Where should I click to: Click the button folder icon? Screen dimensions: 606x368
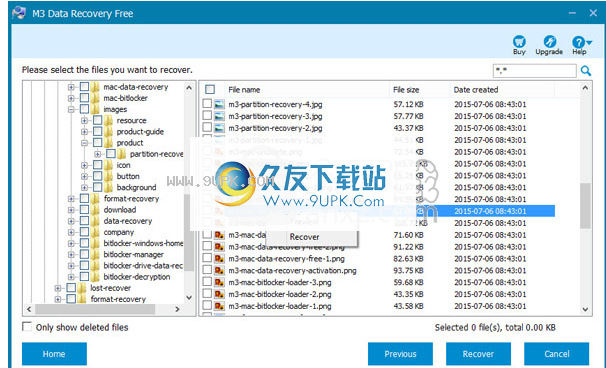(109, 176)
